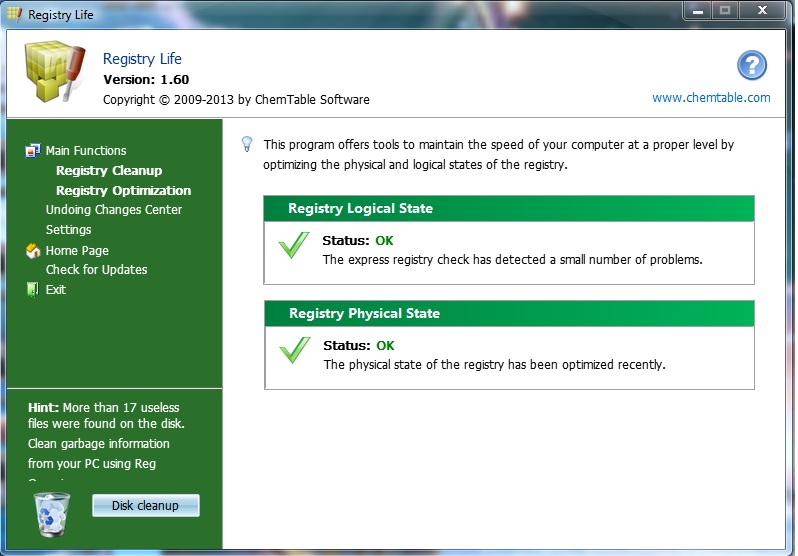Viewport: 798px width, 556px height.
Task: Click the Registry Logical State green checkmark
Action: [x=294, y=245]
